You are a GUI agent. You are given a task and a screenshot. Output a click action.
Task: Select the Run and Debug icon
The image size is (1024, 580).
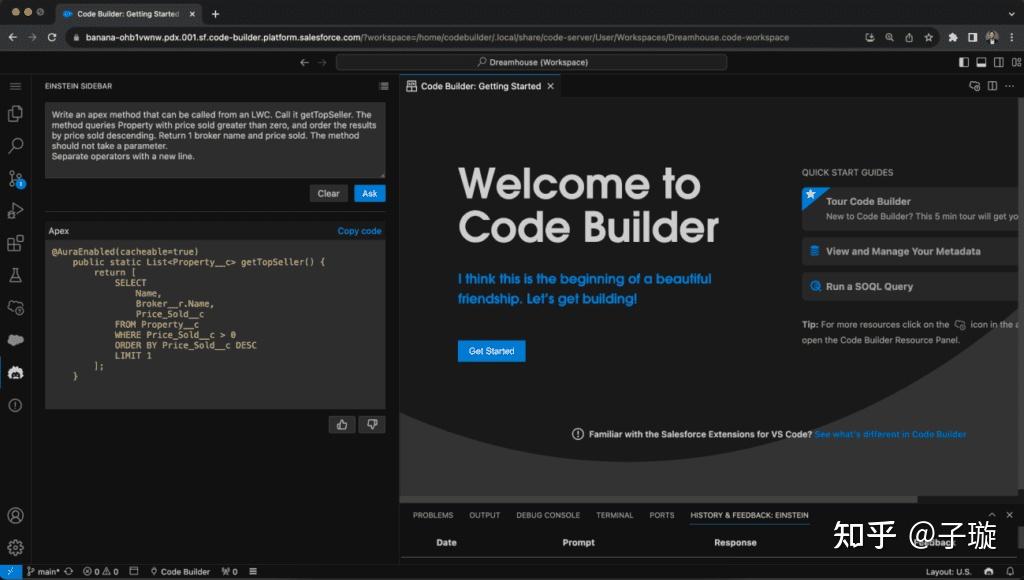[14, 210]
